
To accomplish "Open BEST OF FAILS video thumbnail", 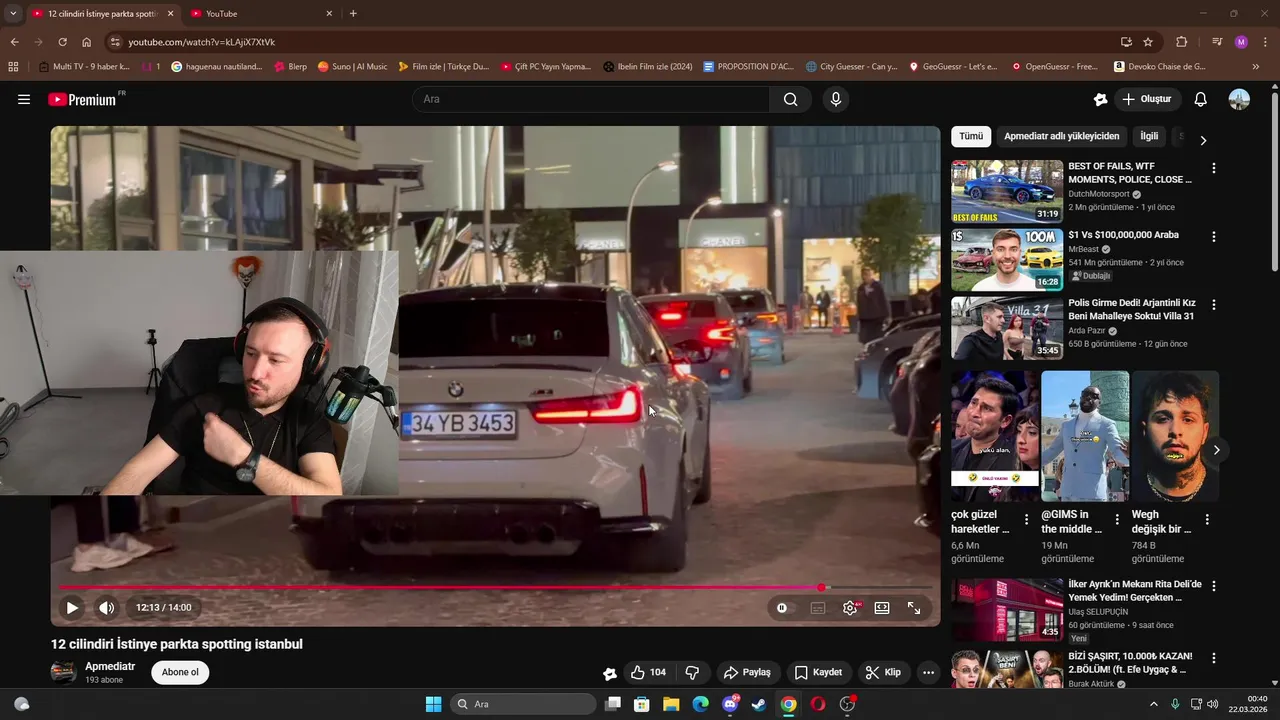I will click(1007, 191).
